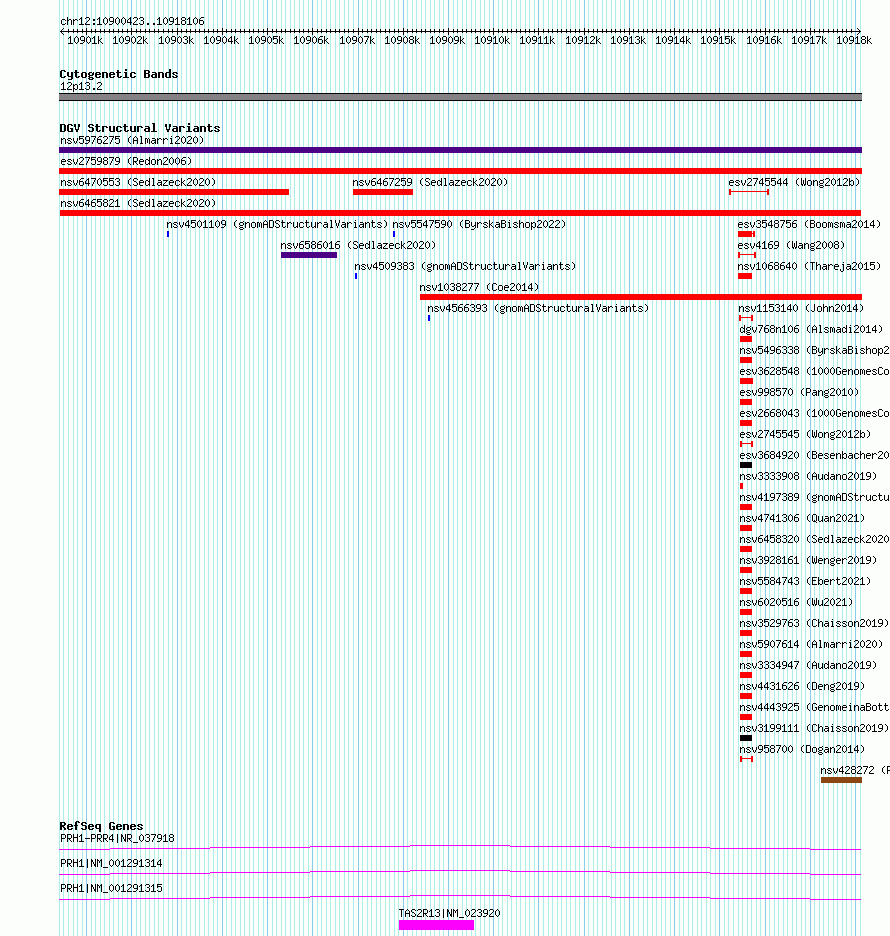
Task: Click the chr12:10900423..10918106 coordinate text
Action: tap(132, 21)
